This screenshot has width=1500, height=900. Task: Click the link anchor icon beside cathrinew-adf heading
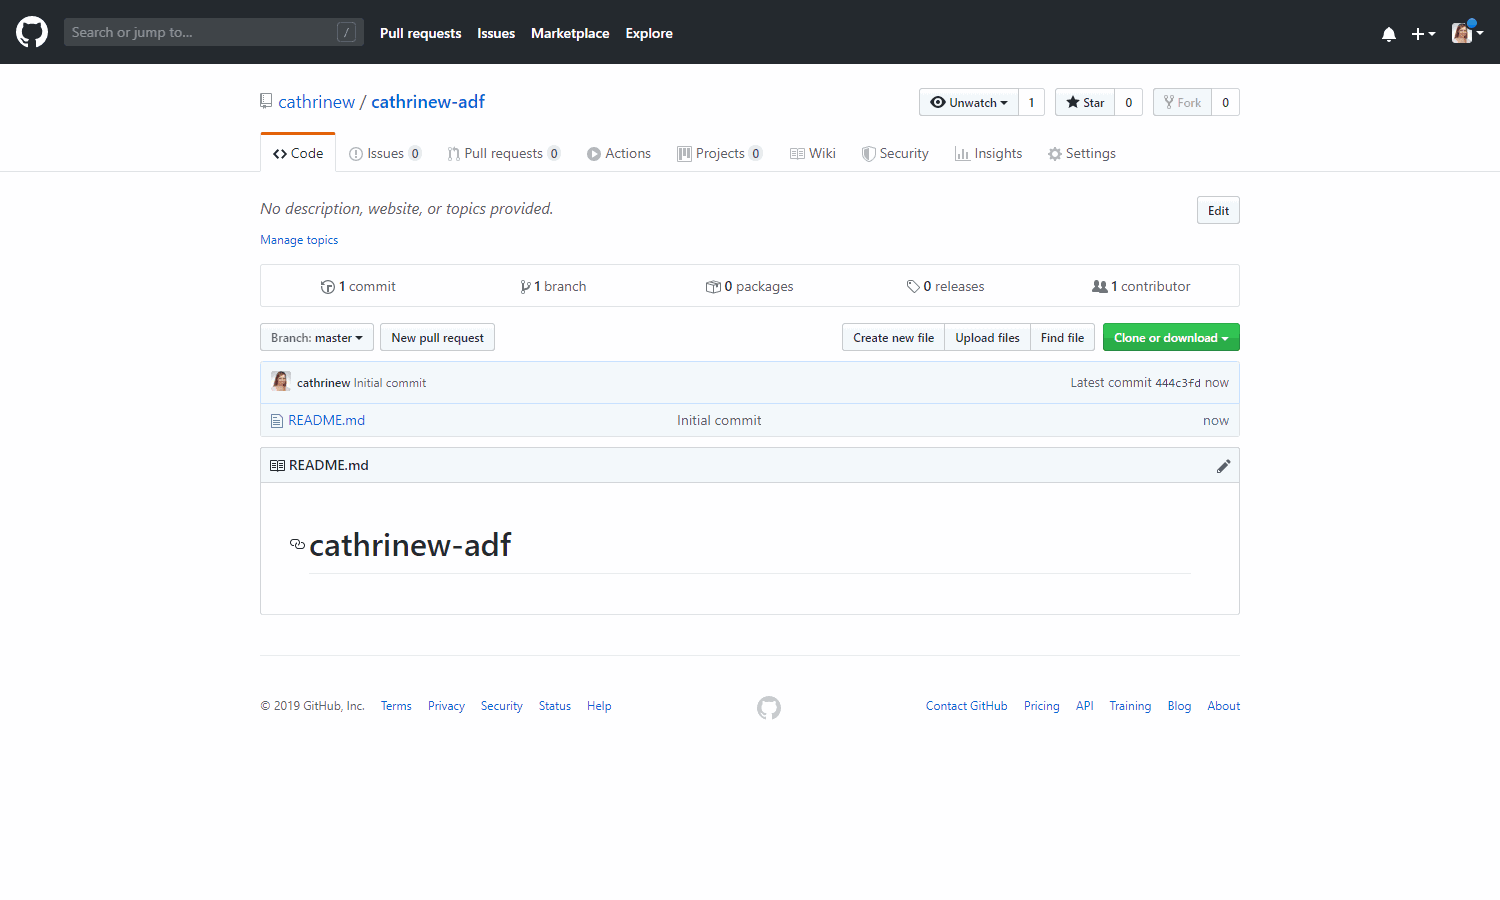297,544
